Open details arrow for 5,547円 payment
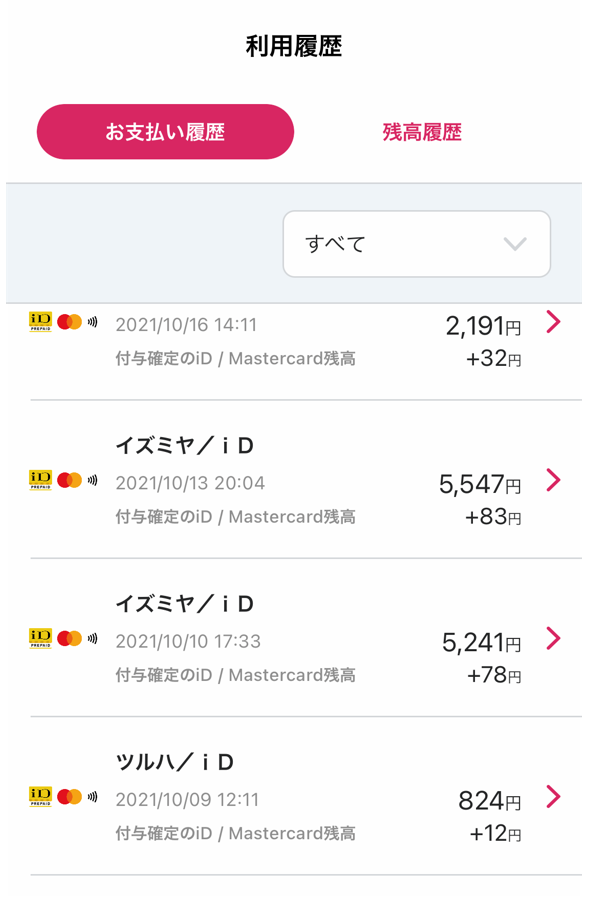This screenshot has width=590, height=900. click(x=553, y=480)
